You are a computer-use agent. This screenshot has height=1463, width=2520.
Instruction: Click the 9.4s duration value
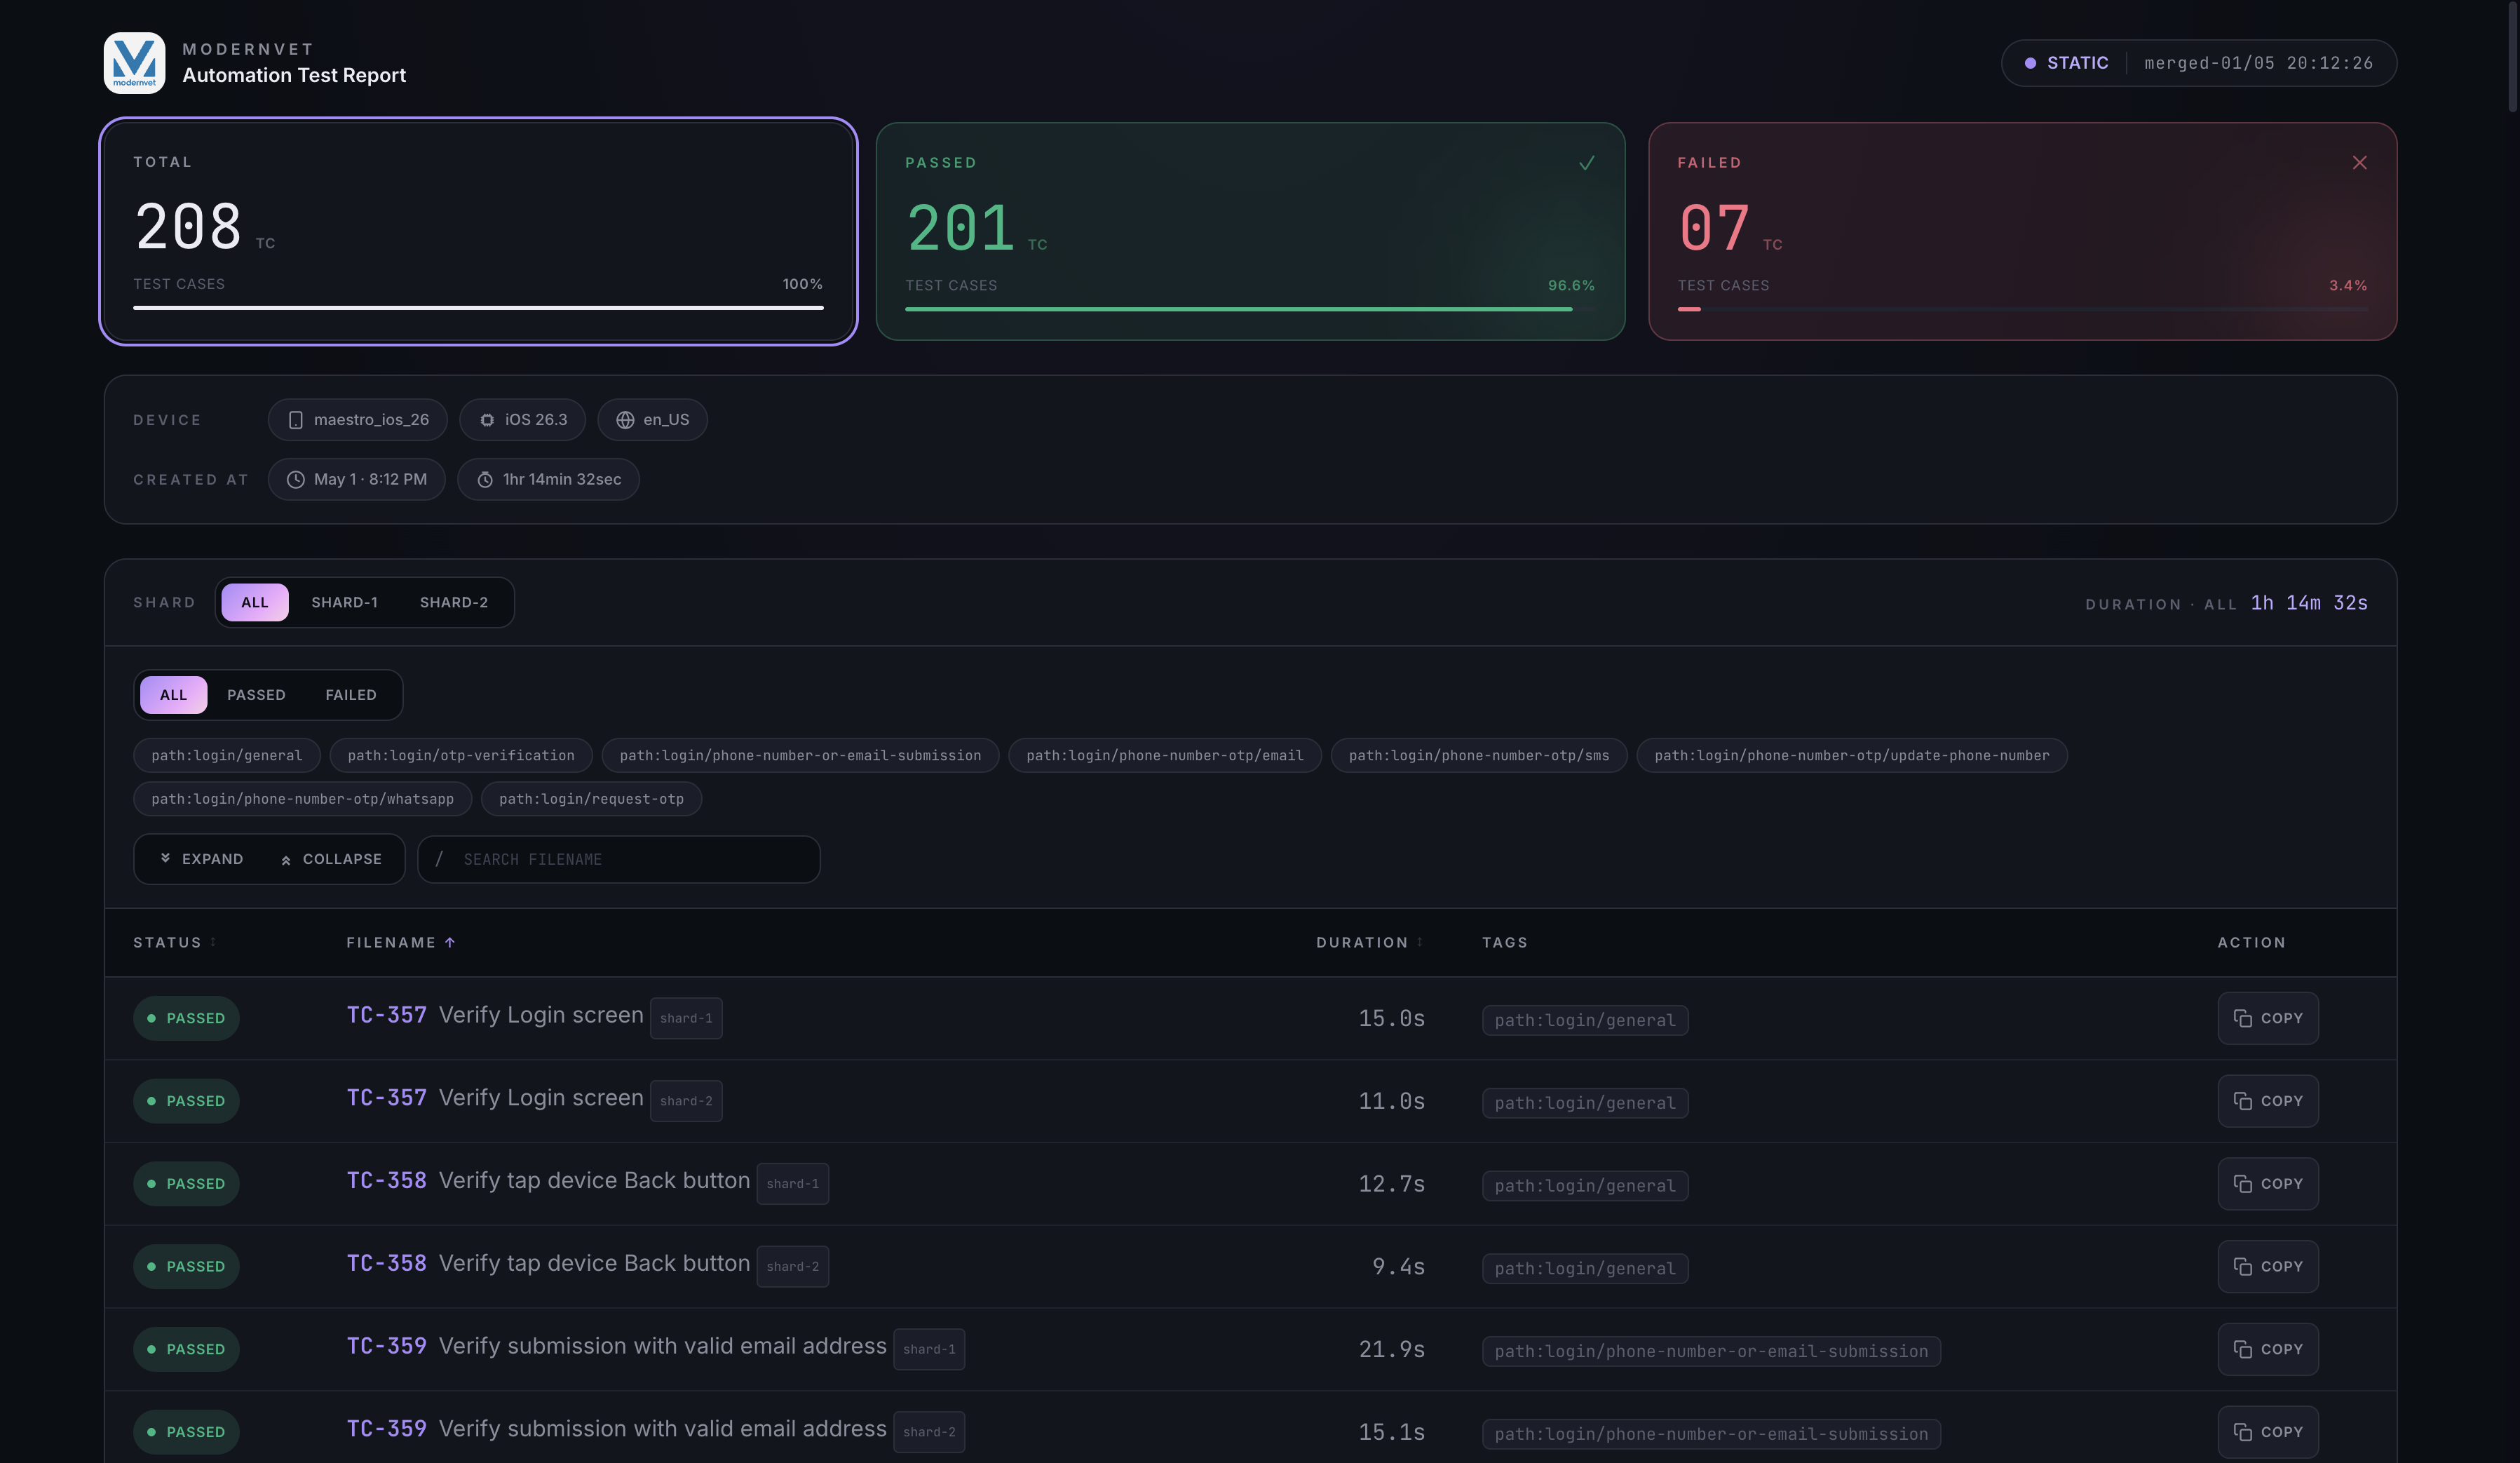tap(1398, 1266)
